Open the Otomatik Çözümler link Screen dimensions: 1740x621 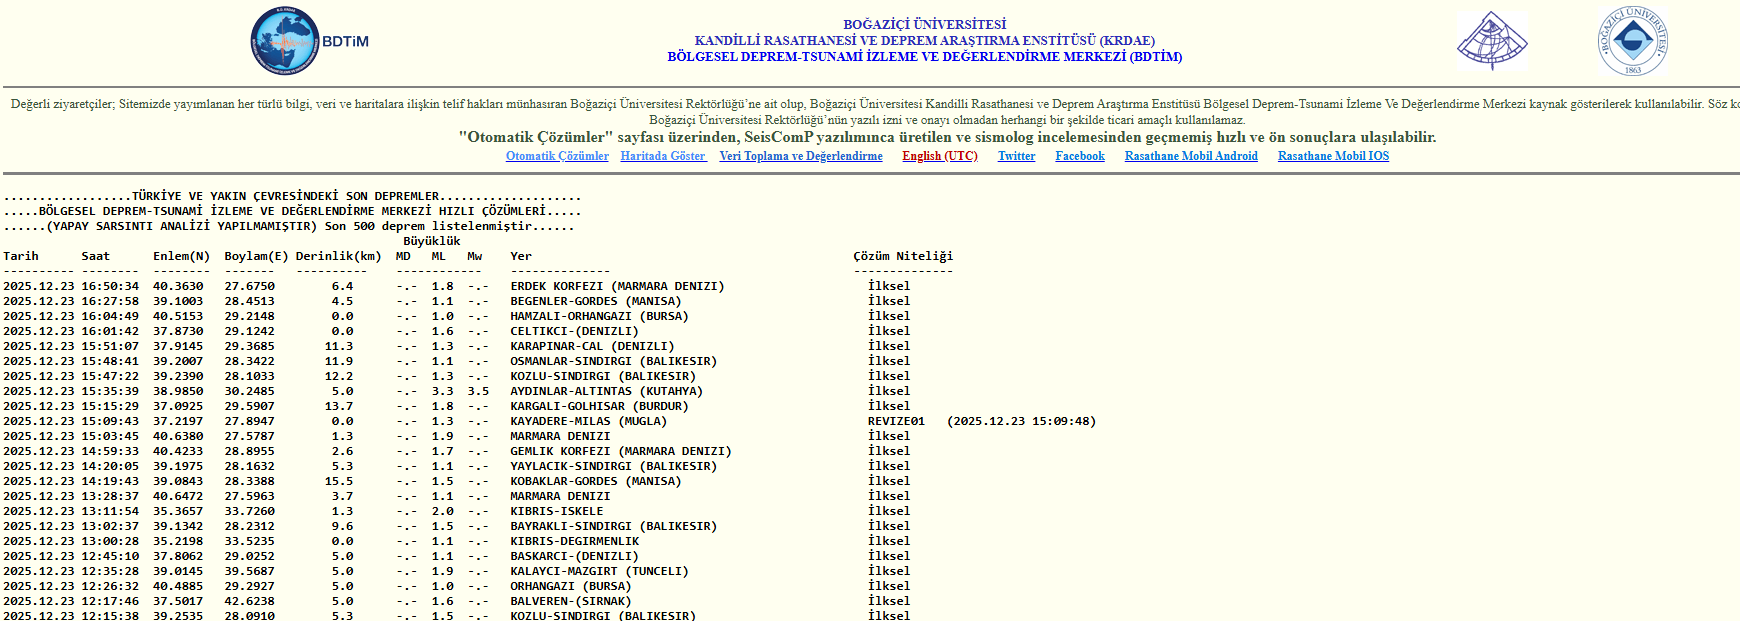(x=557, y=156)
